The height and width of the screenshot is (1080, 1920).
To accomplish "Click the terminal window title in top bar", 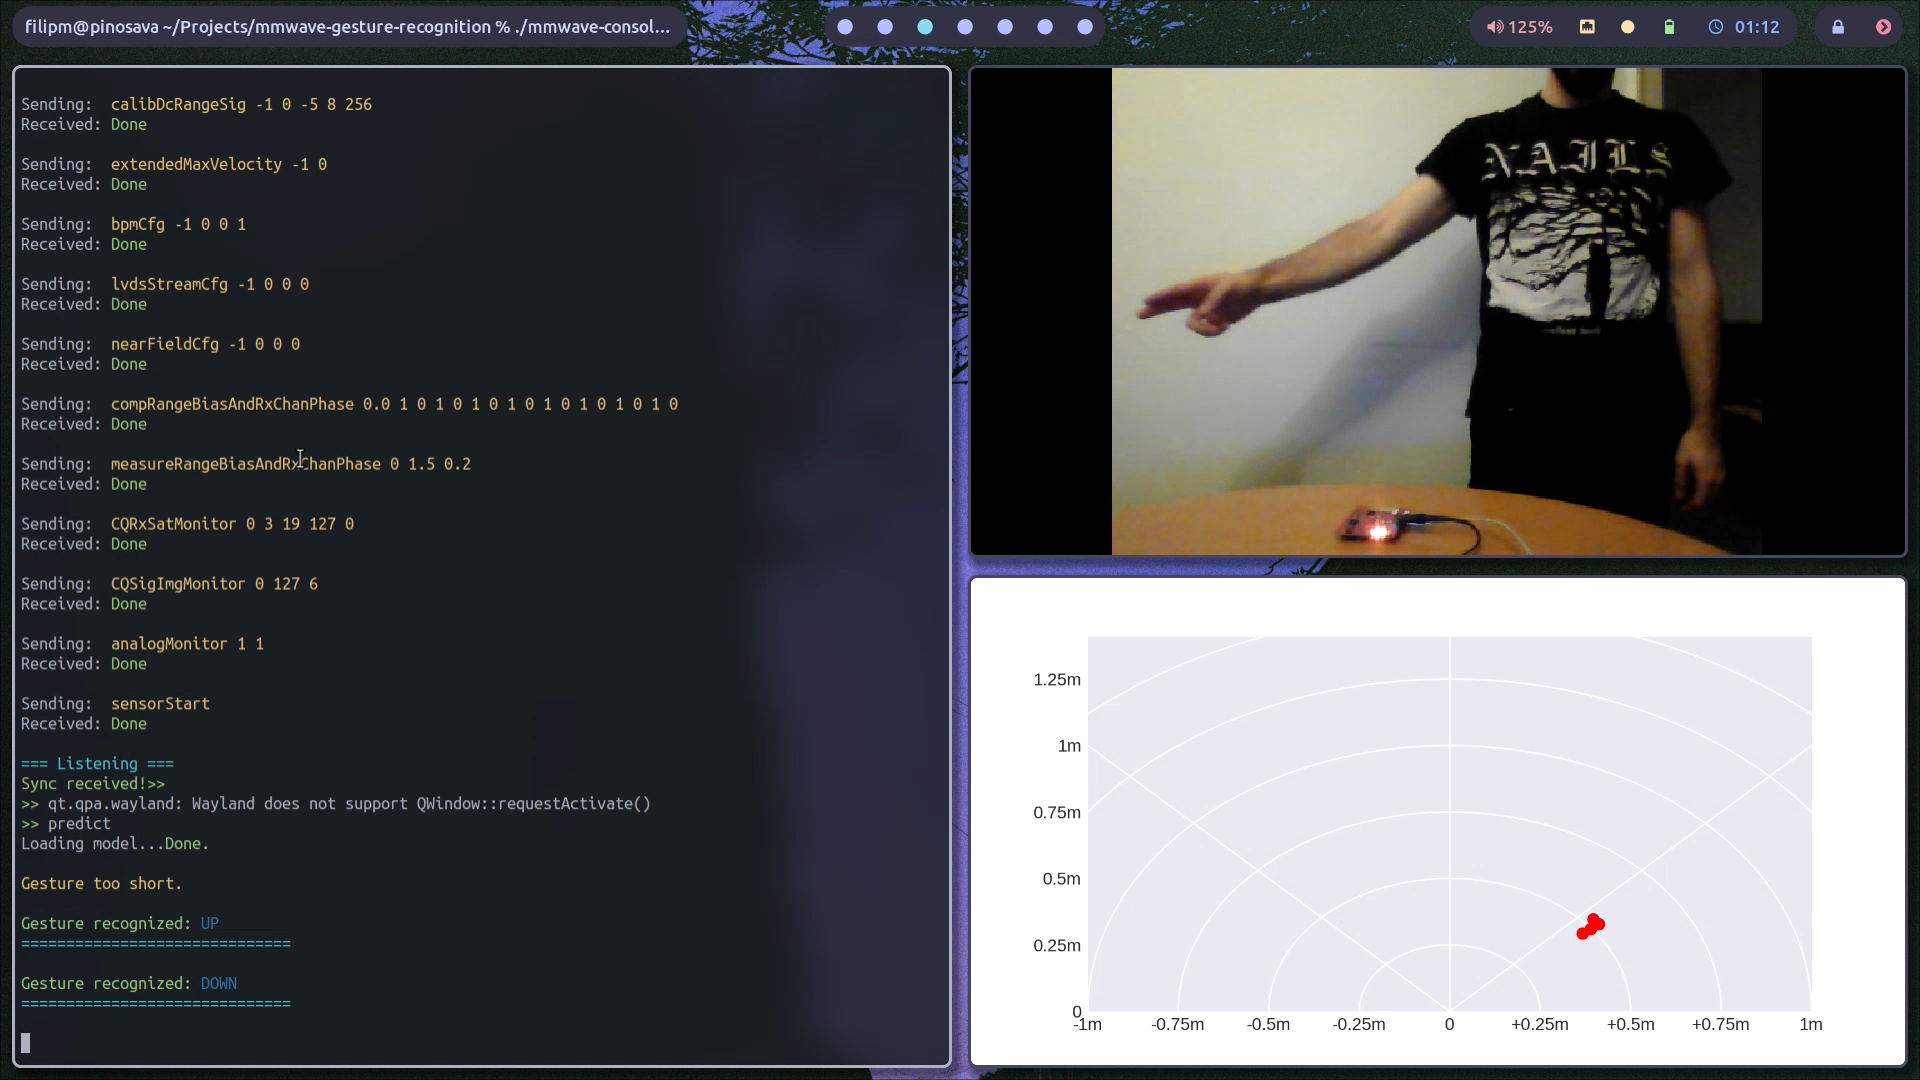I will [347, 27].
